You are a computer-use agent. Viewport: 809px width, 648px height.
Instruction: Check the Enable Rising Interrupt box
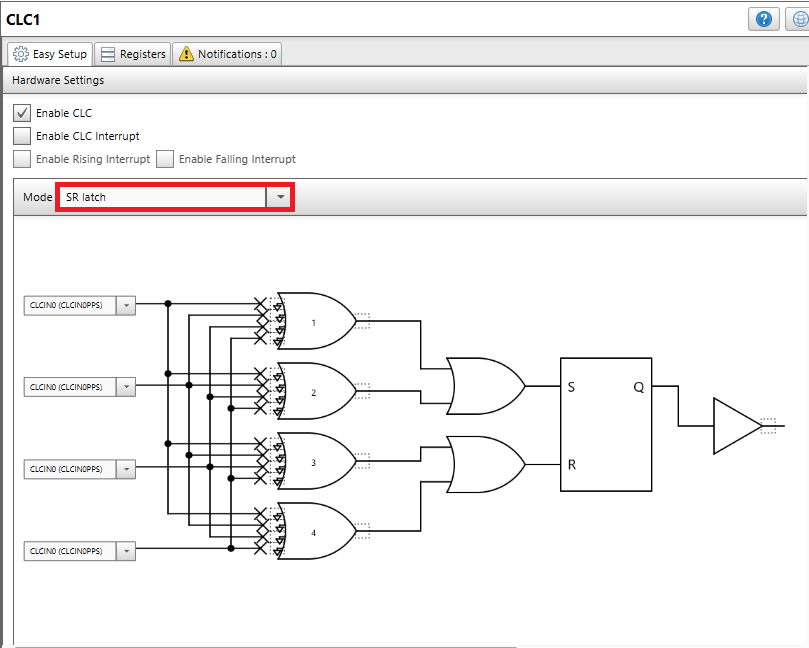point(22,159)
